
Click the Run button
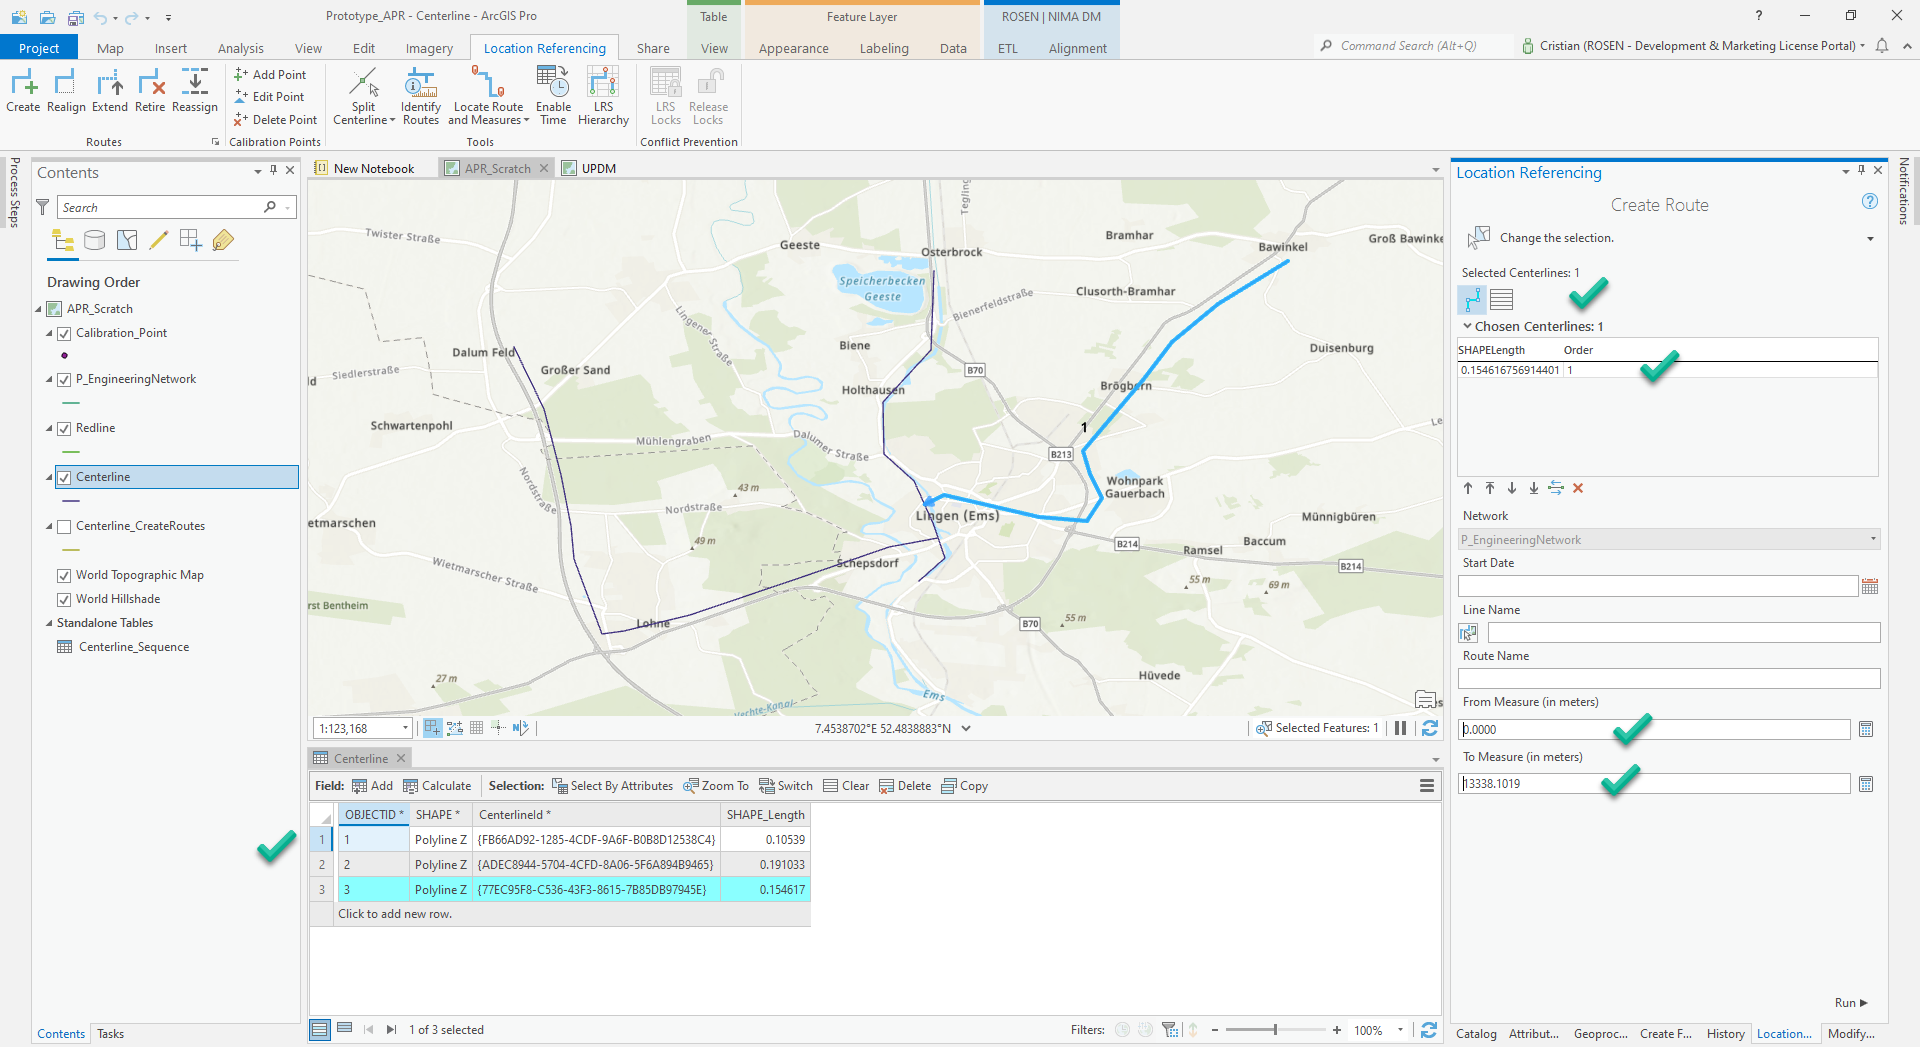click(1851, 1003)
